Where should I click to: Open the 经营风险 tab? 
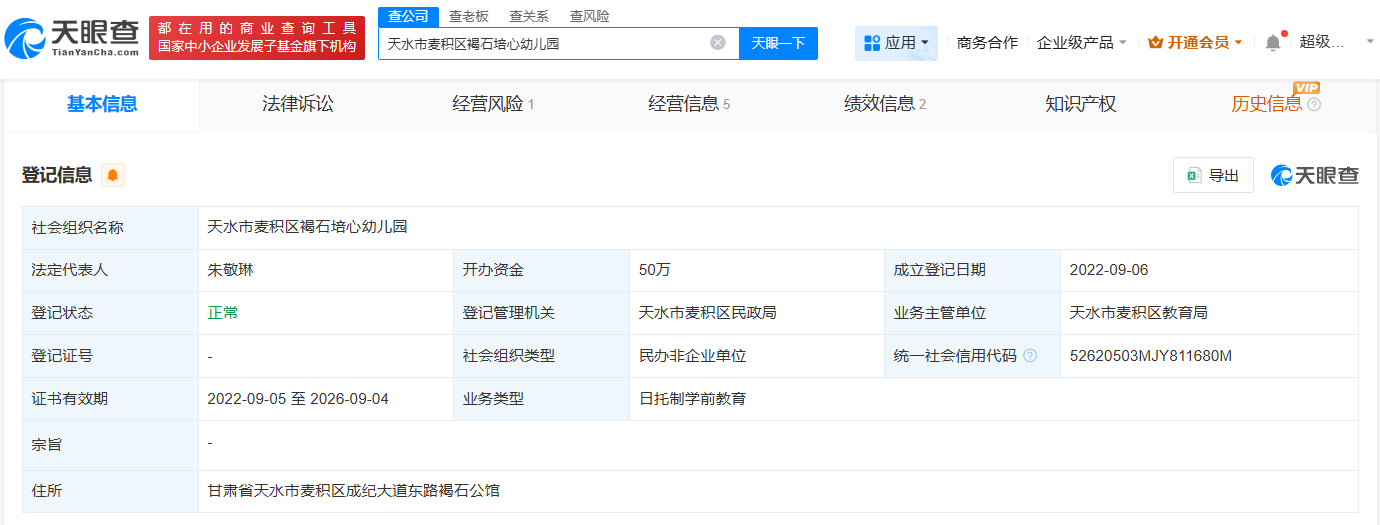[492, 104]
